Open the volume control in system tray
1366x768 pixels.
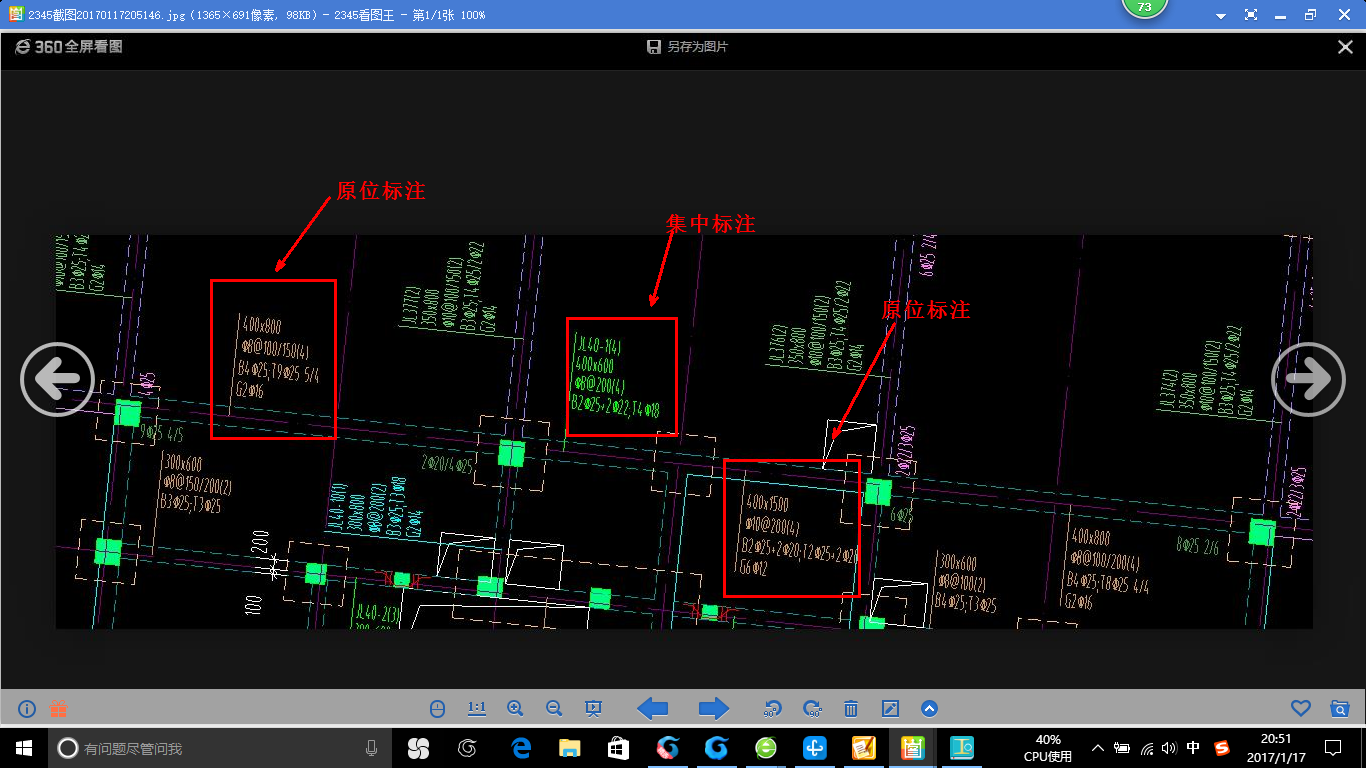click(1169, 748)
